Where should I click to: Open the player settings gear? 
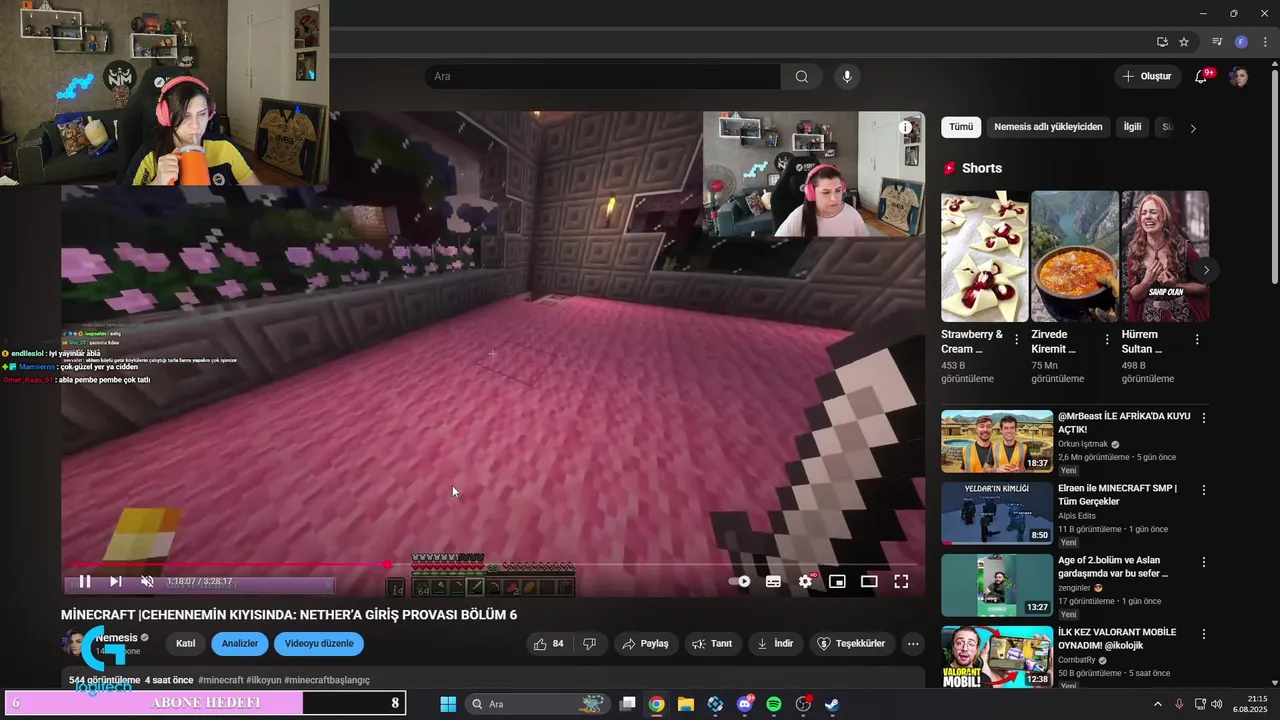[x=806, y=581]
